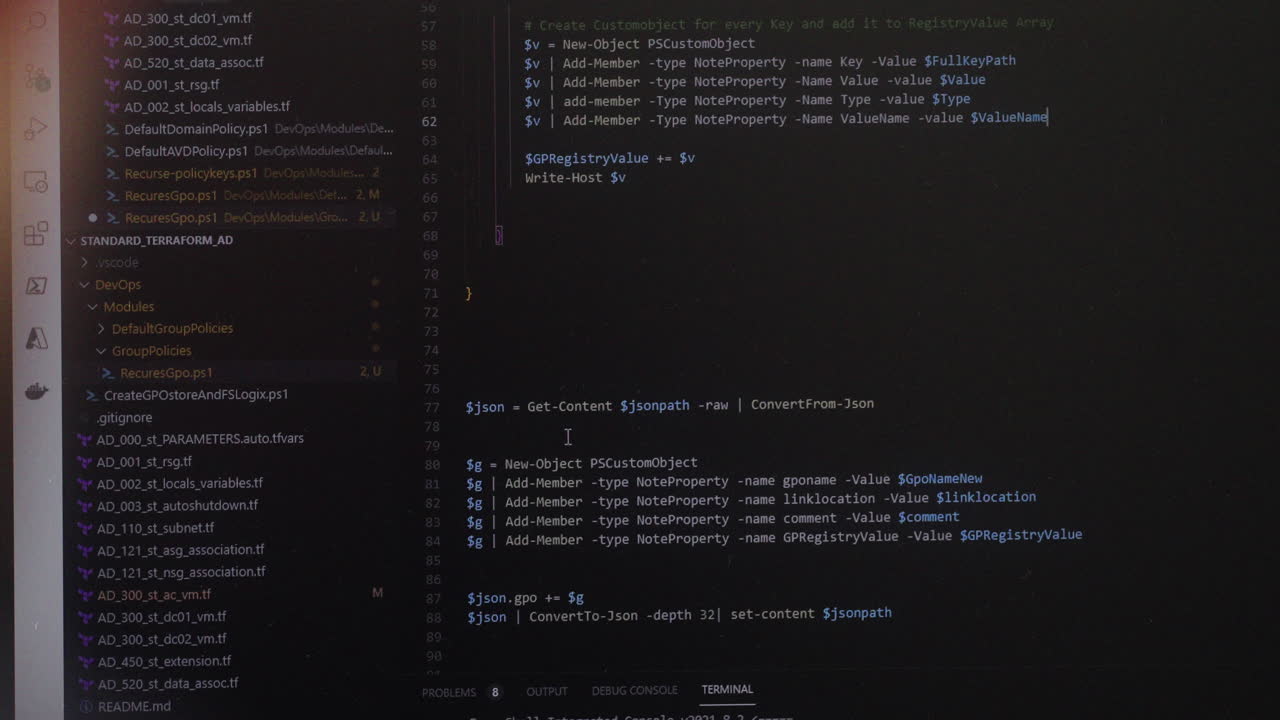Click line 62 in the editor

(x=700, y=118)
